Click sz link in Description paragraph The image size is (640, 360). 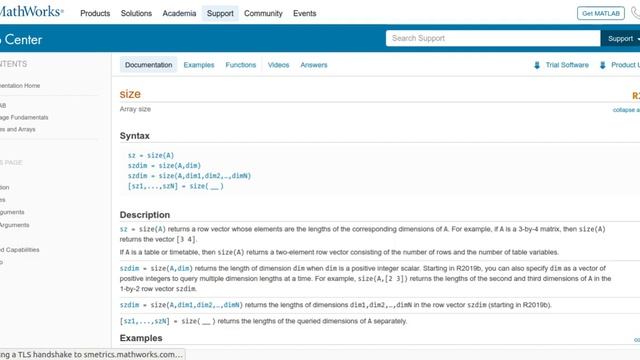tap(124, 229)
